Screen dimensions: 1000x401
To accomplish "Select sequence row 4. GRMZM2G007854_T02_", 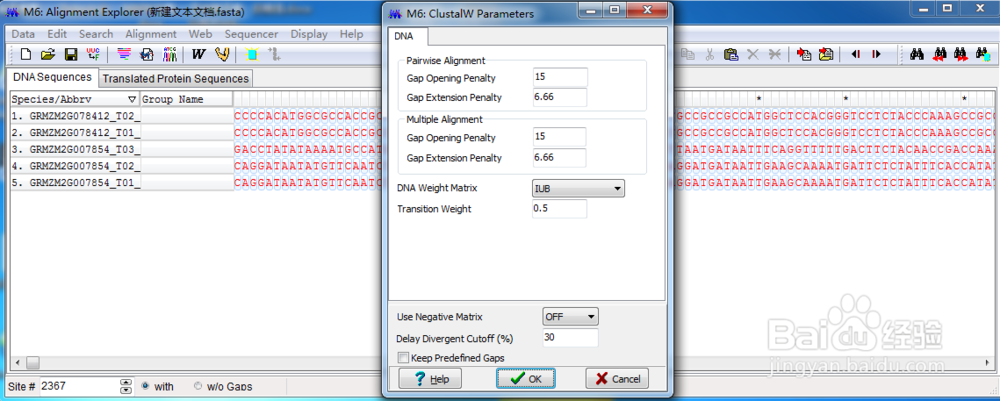I will (75, 166).
